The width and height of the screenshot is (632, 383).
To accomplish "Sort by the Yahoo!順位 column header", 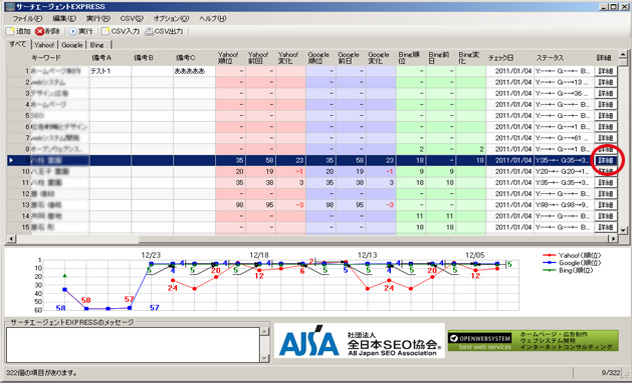I will tap(231, 58).
